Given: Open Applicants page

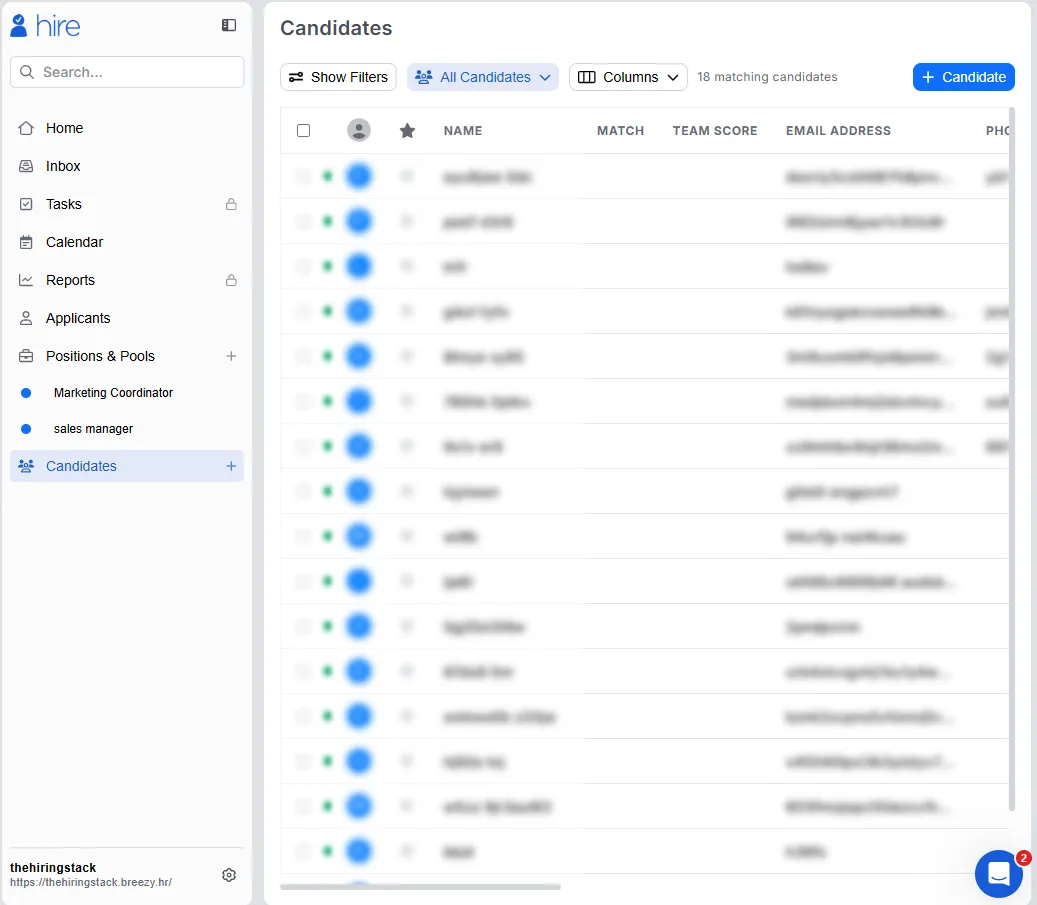Looking at the screenshot, I should click(x=78, y=318).
